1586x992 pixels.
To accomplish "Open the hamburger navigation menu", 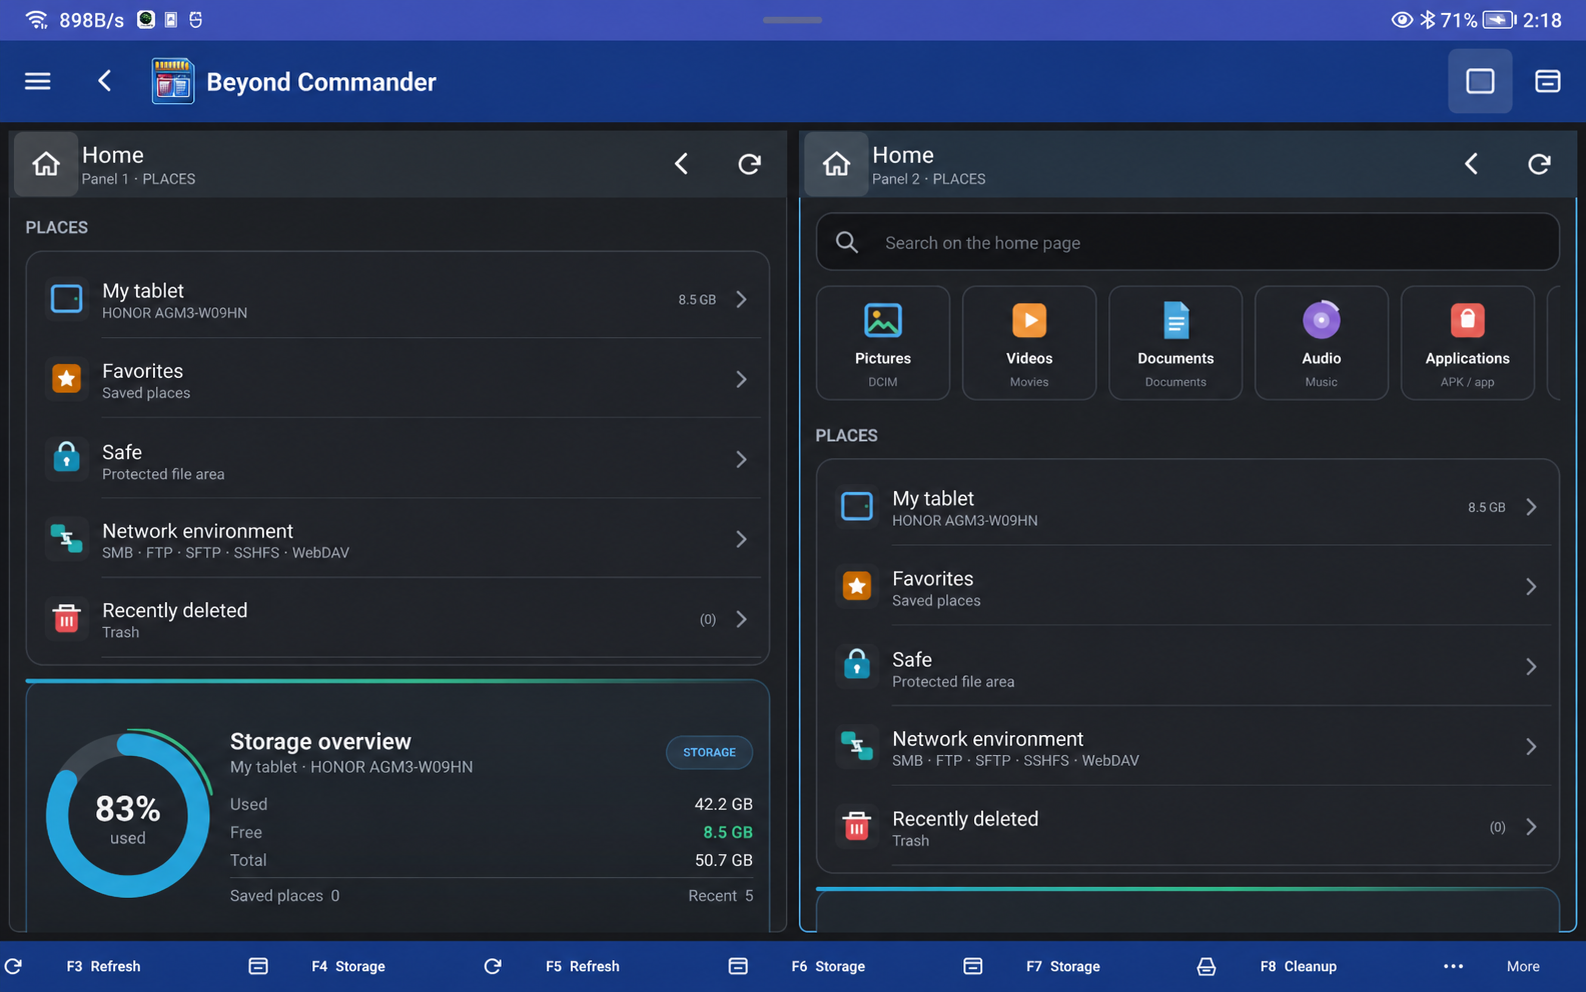I will click(x=37, y=81).
